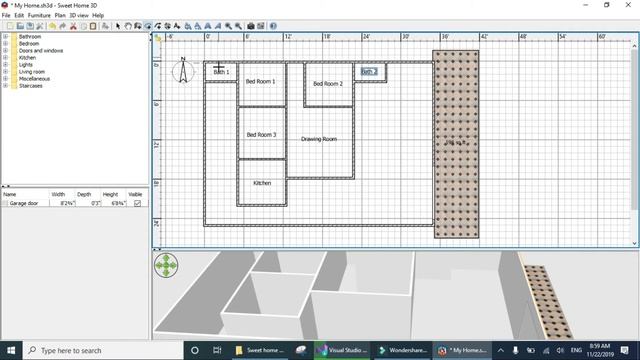Open the Preferences toolbar icon

[x=40, y=26]
